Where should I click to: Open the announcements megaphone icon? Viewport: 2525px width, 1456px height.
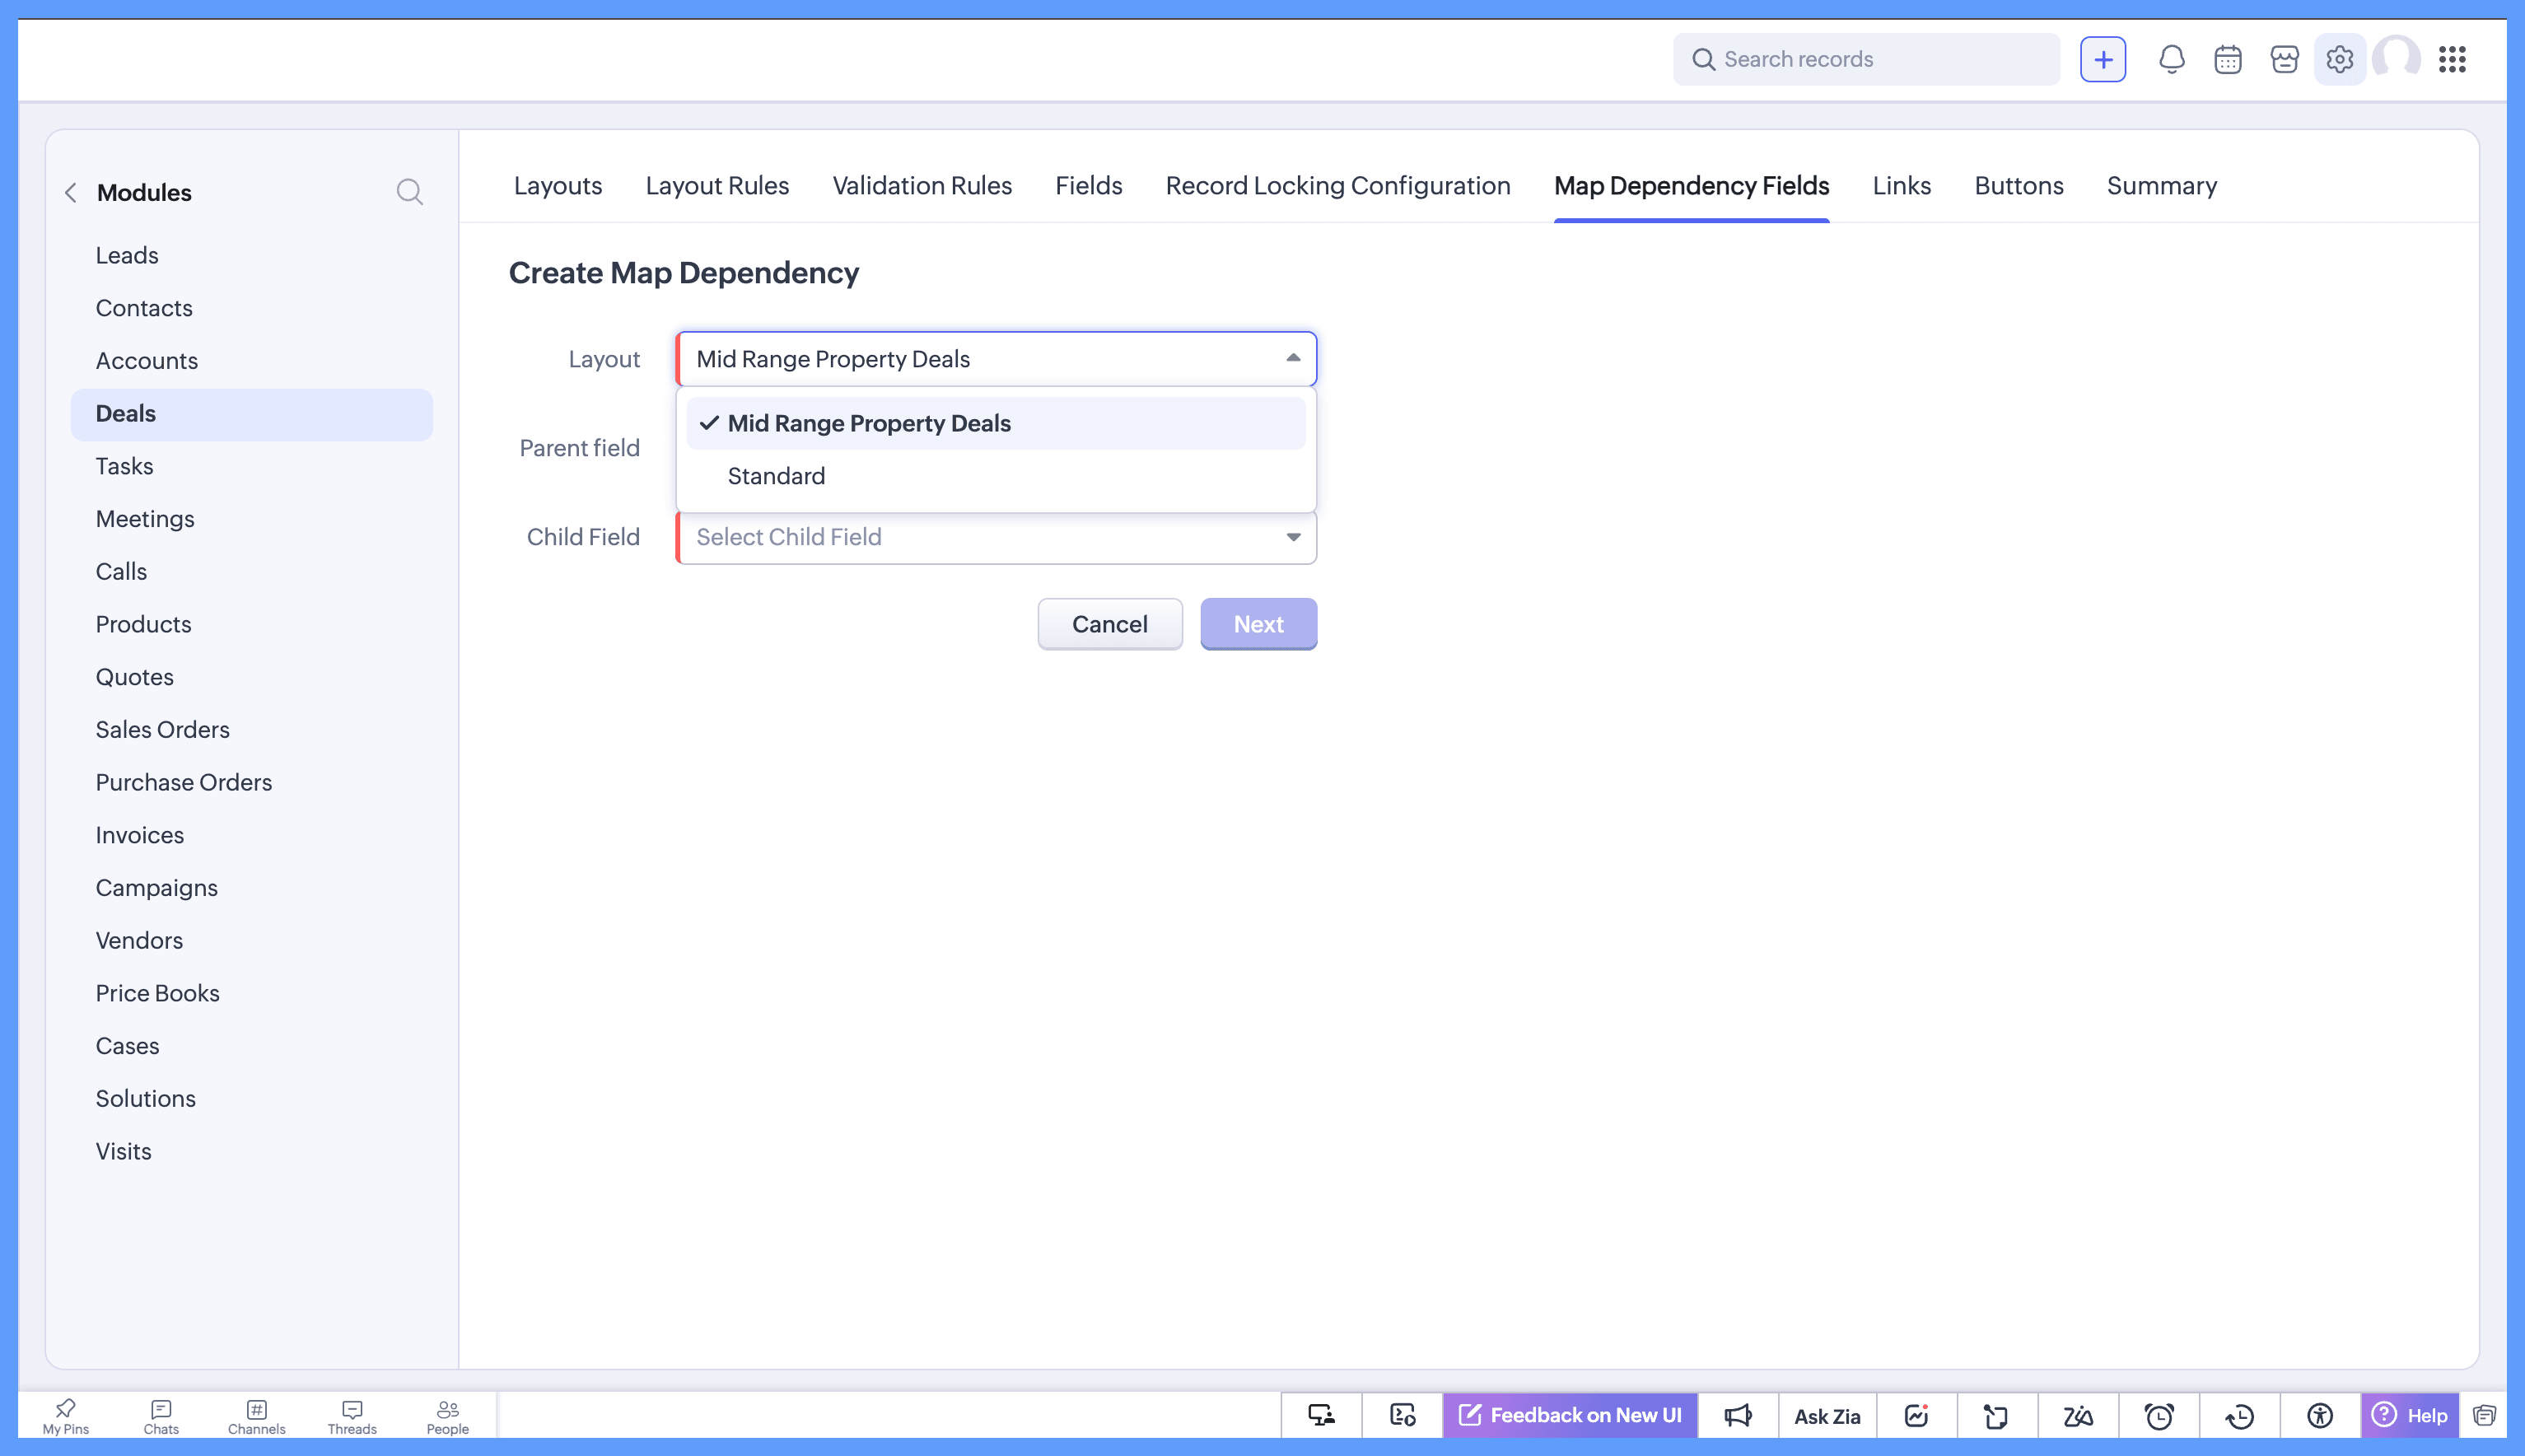(1738, 1416)
